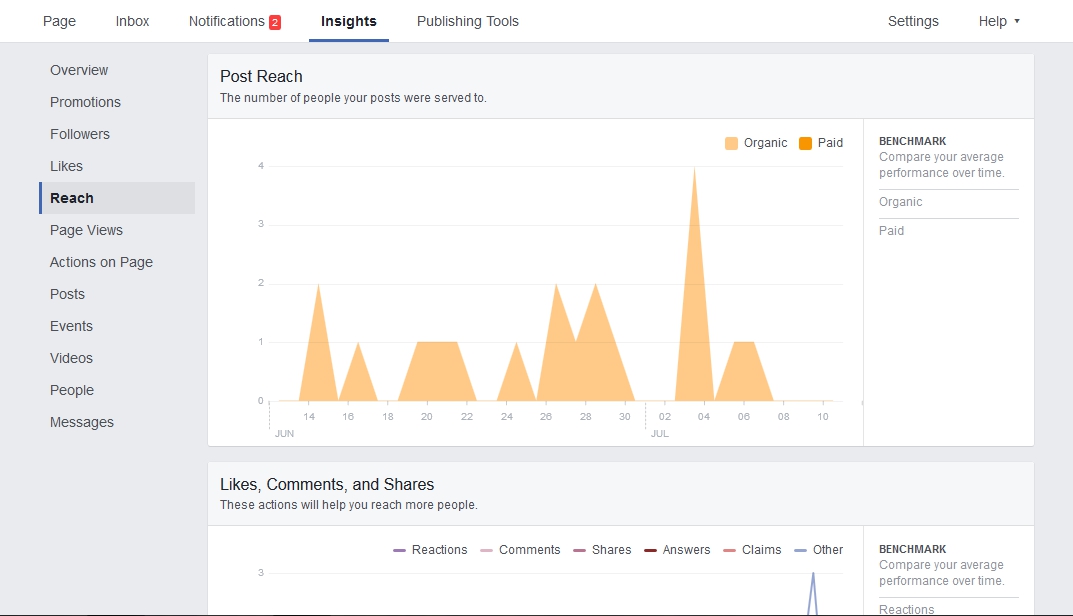This screenshot has width=1073, height=616.
Task: Show Actions on Page insights
Action: coord(101,262)
